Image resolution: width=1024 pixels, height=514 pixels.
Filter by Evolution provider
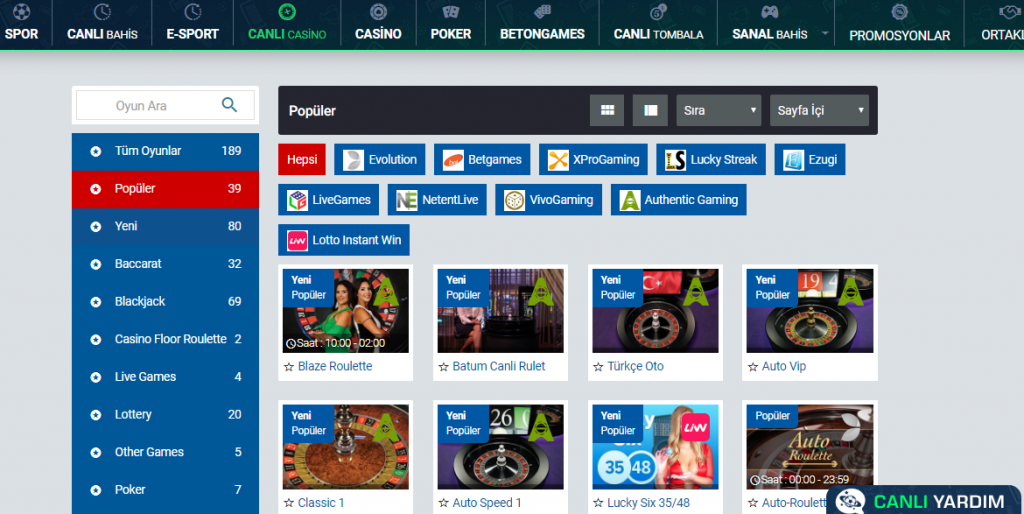click(380, 159)
